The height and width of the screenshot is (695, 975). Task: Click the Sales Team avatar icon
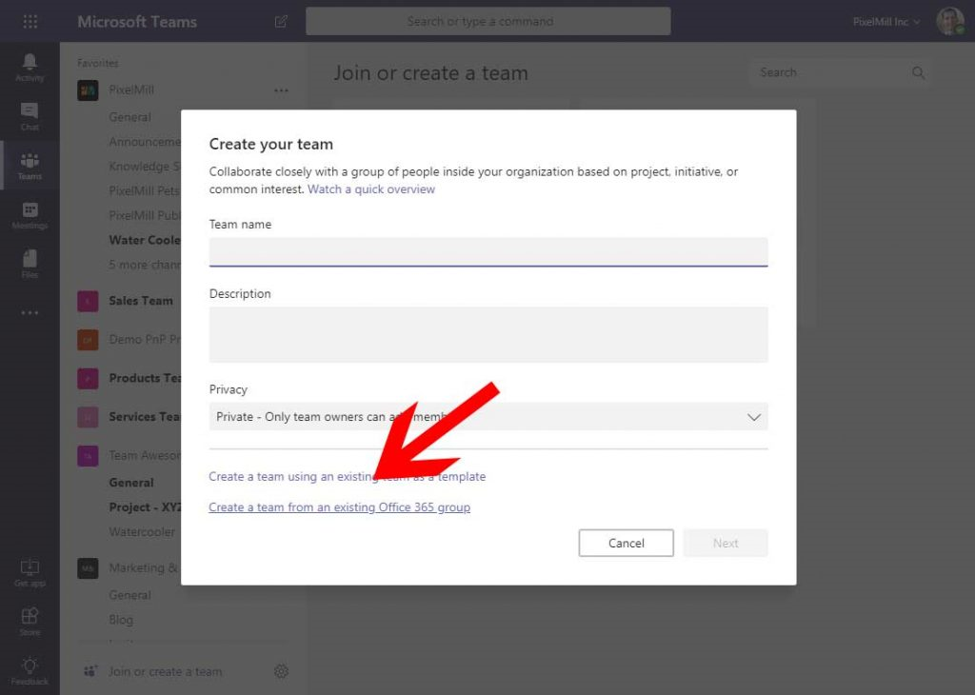pyautogui.click(x=88, y=301)
